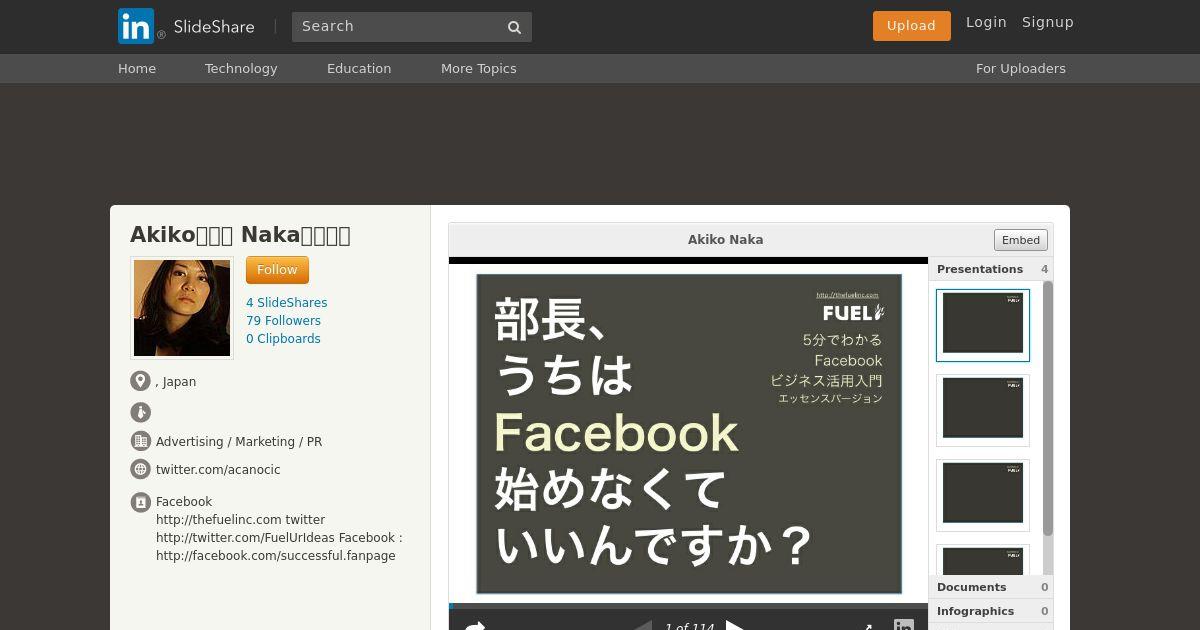Click the slide progress bar
Image resolution: width=1200 pixels, height=630 pixels.
pos(689,606)
